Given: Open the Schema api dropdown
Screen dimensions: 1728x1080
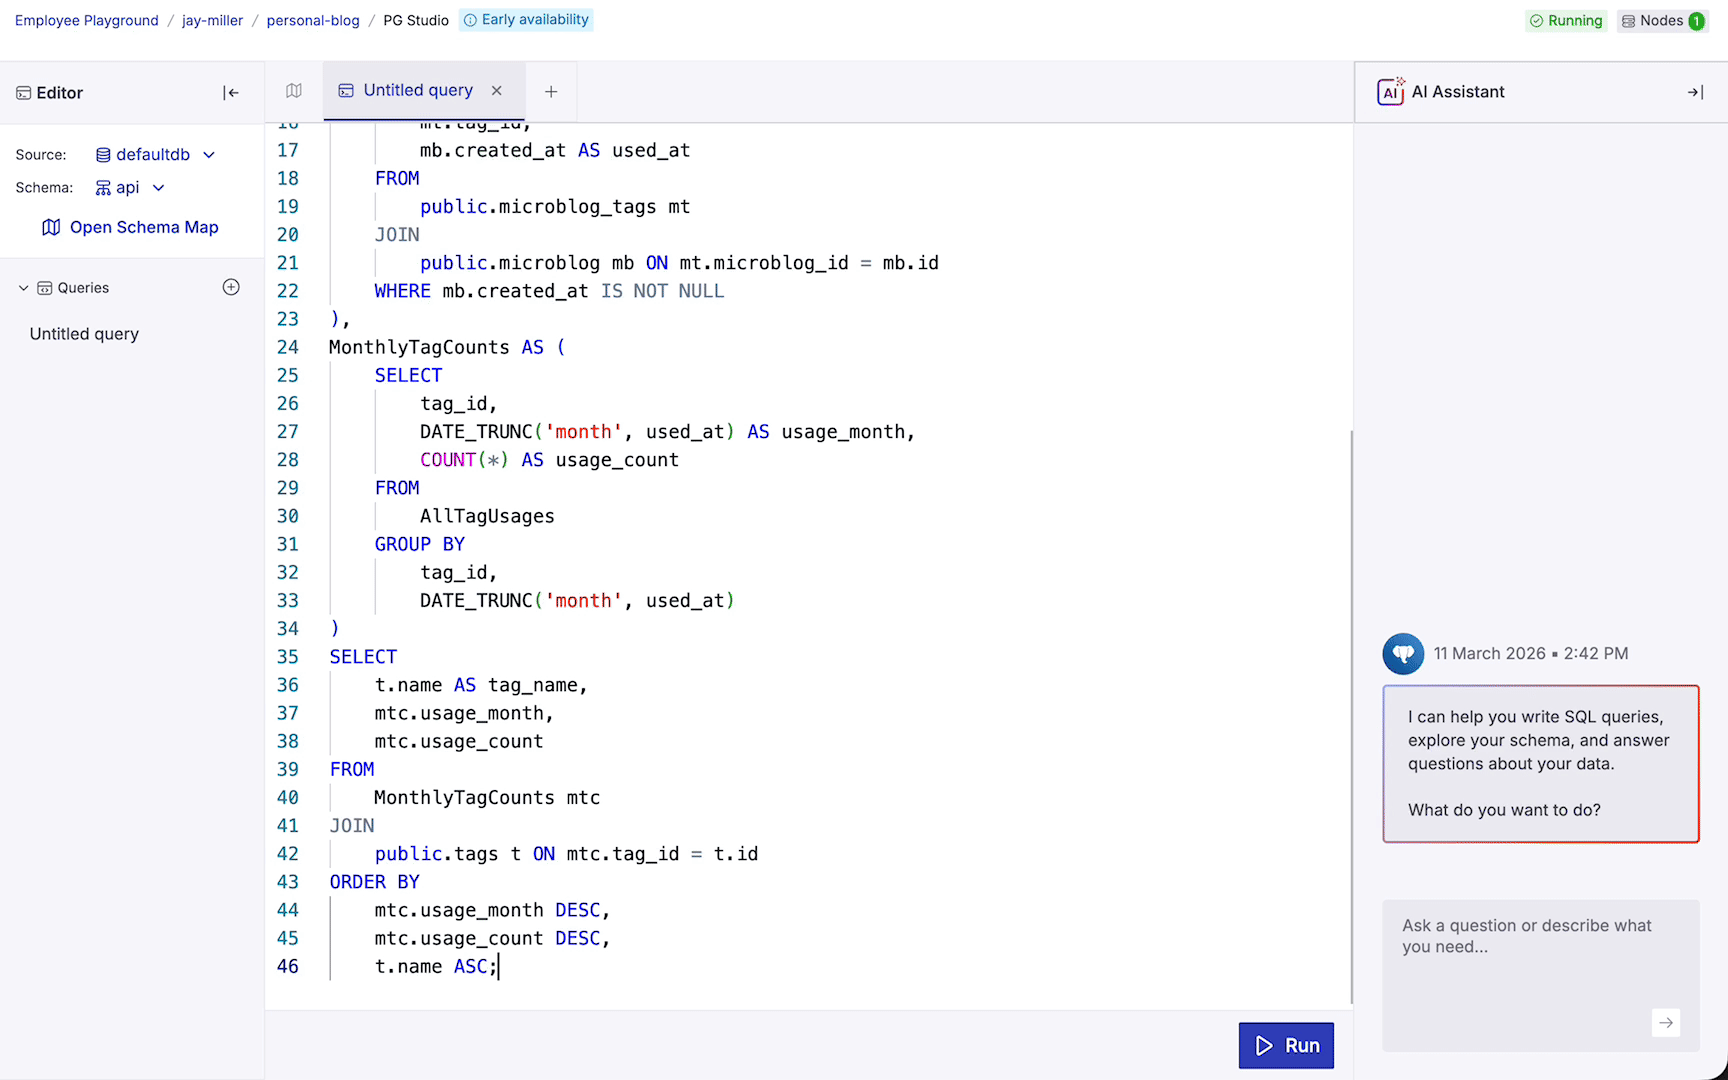Looking at the screenshot, I should click(130, 188).
